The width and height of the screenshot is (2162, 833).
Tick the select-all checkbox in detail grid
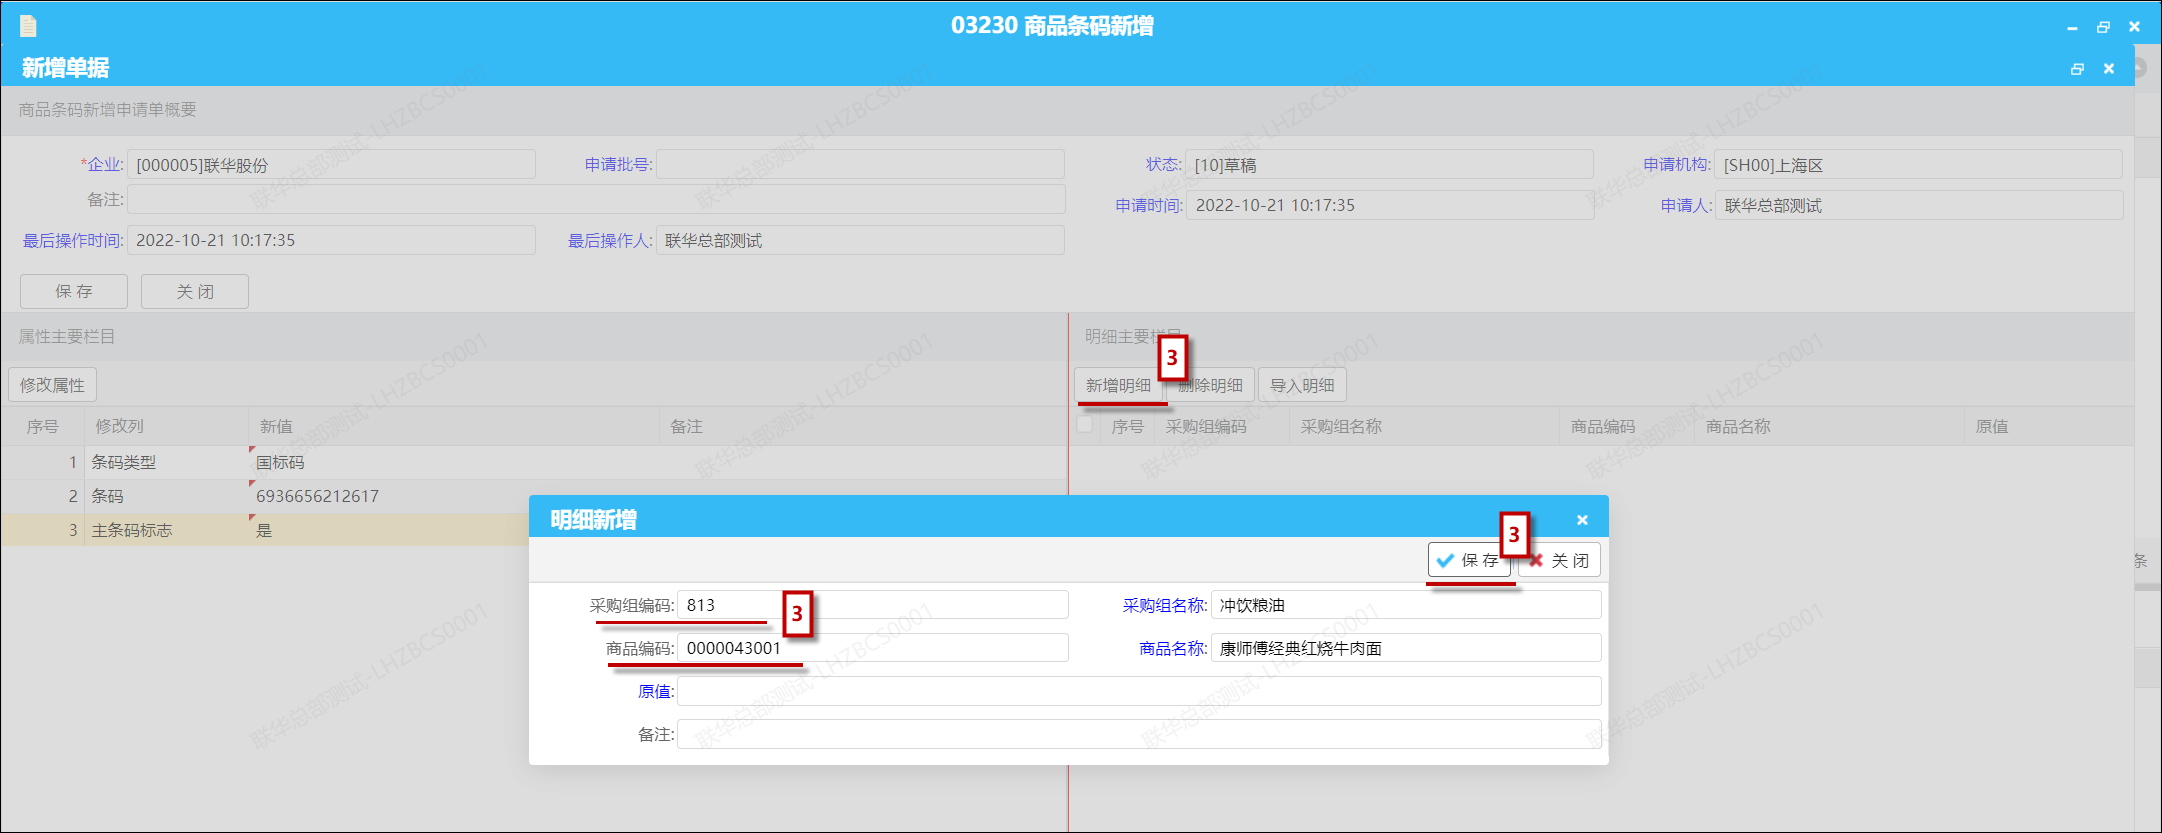click(x=1084, y=425)
